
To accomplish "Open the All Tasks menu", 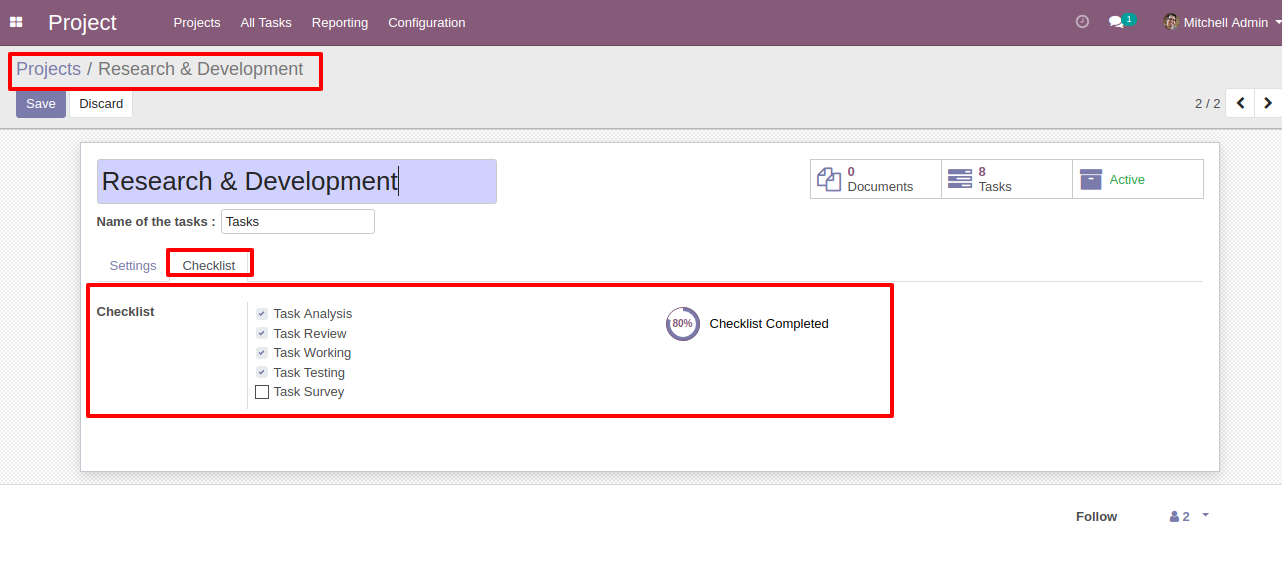I will point(266,22).
